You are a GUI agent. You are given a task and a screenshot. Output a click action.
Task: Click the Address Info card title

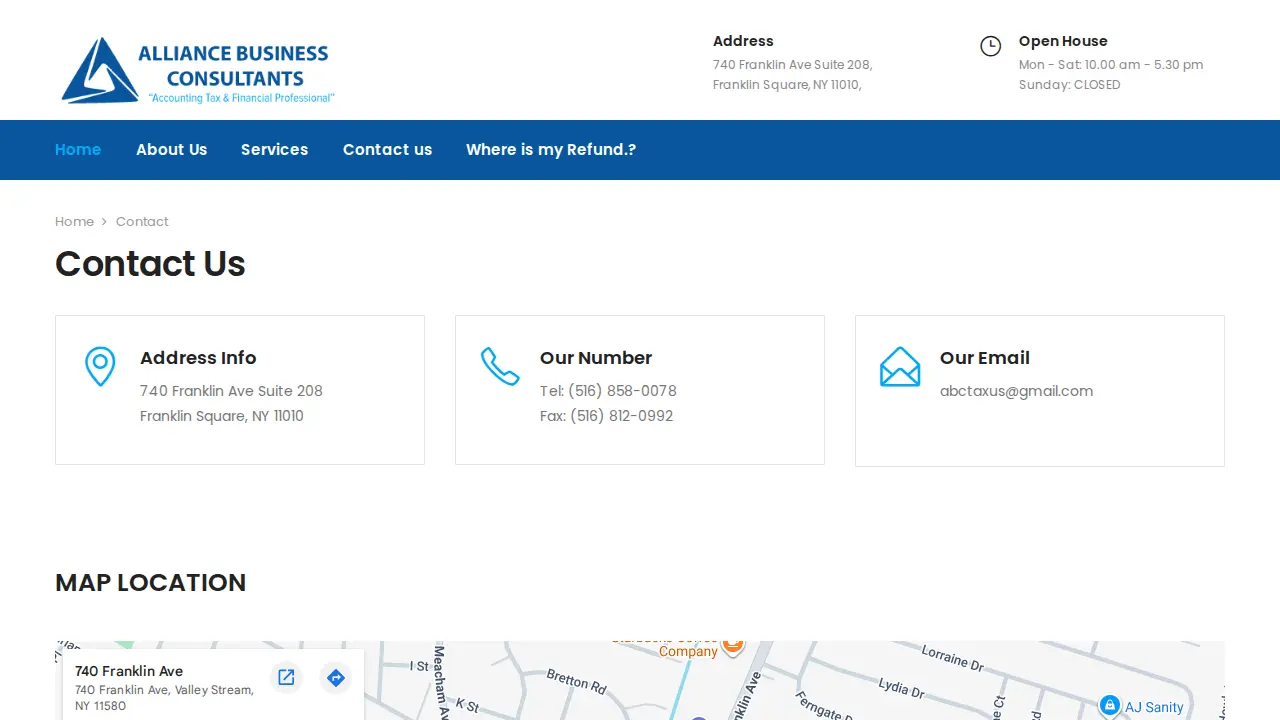[x=198, y=358]
